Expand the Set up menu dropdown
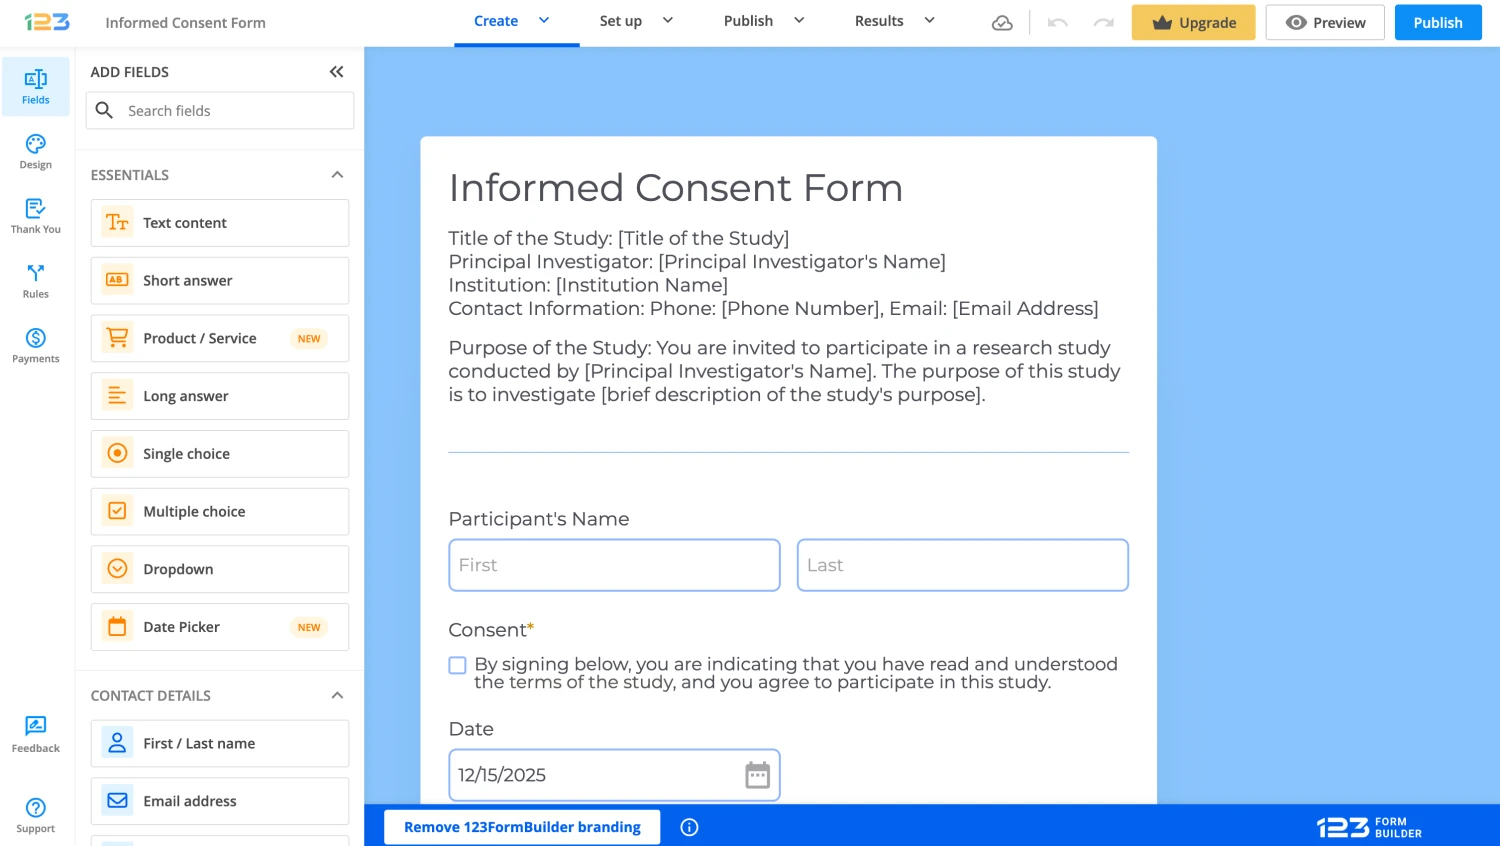The width and height of the screenshot is (1500, 846). 667,21
